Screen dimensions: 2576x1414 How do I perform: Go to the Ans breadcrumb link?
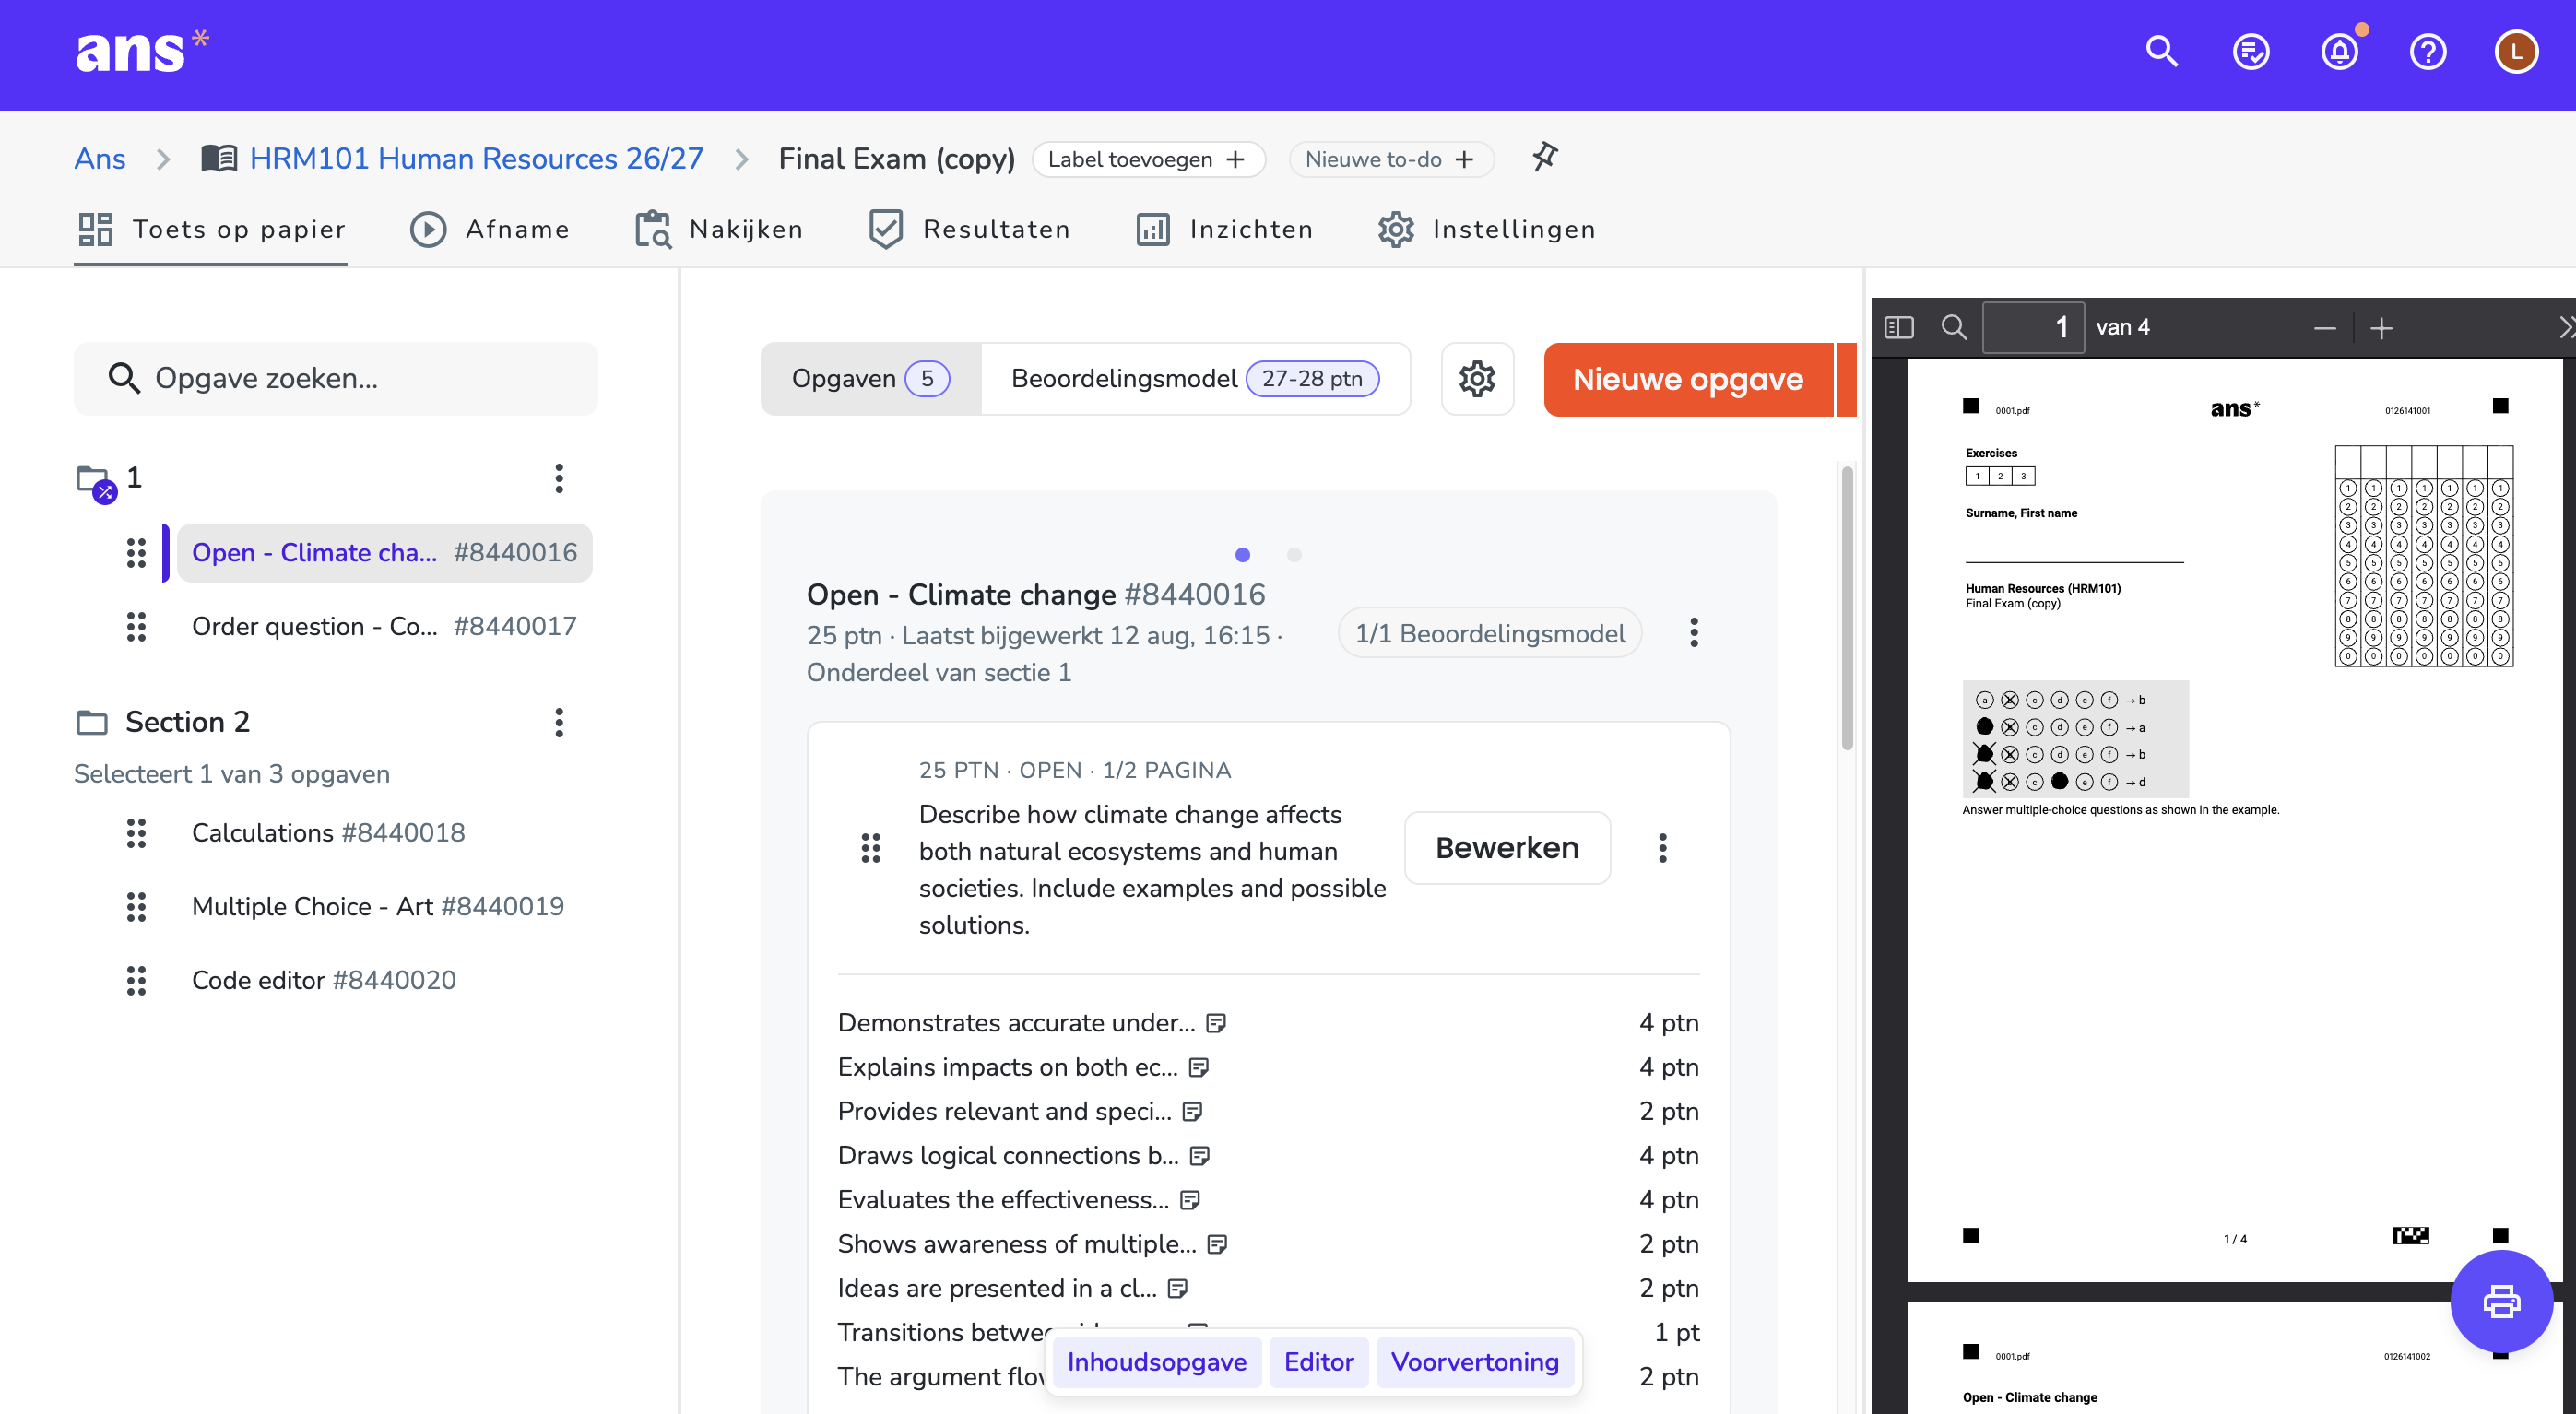coord(100,159)
